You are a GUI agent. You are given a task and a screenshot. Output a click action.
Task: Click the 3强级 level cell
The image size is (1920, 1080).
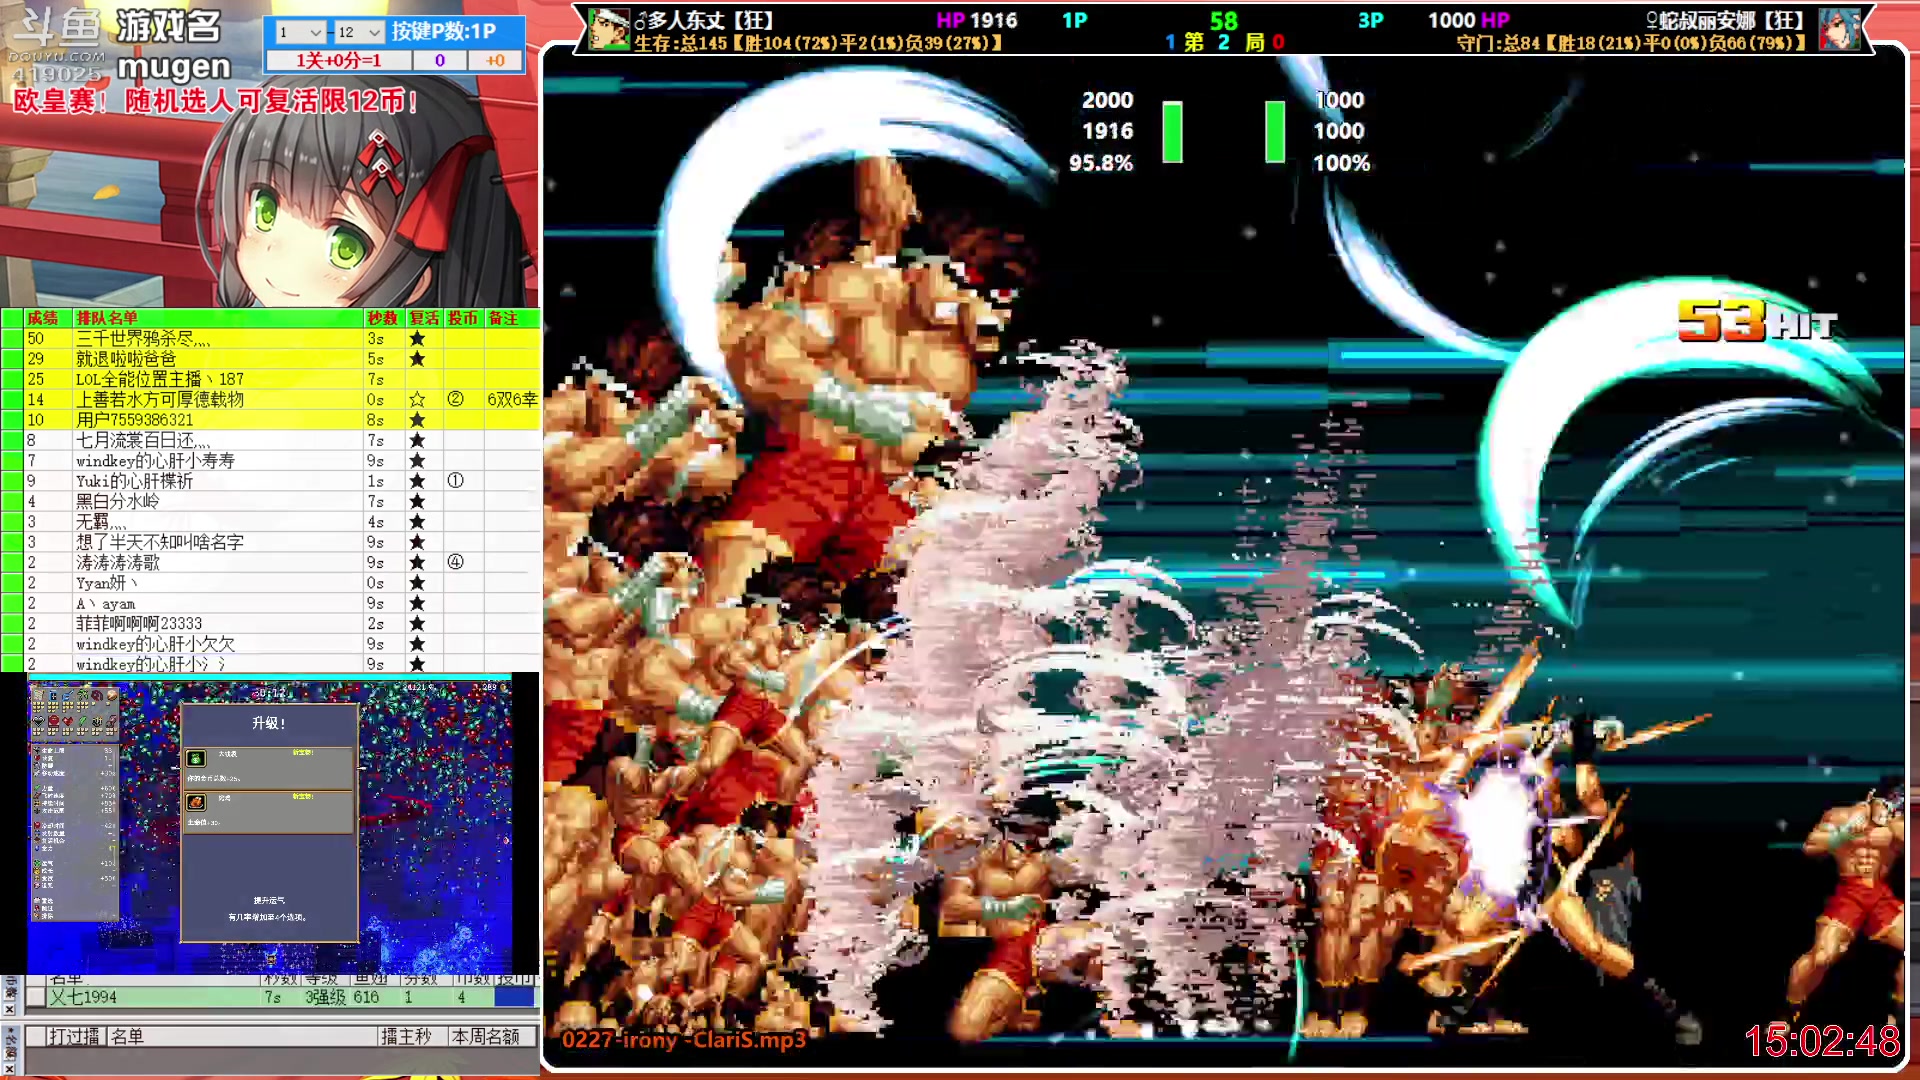[325, 997]
